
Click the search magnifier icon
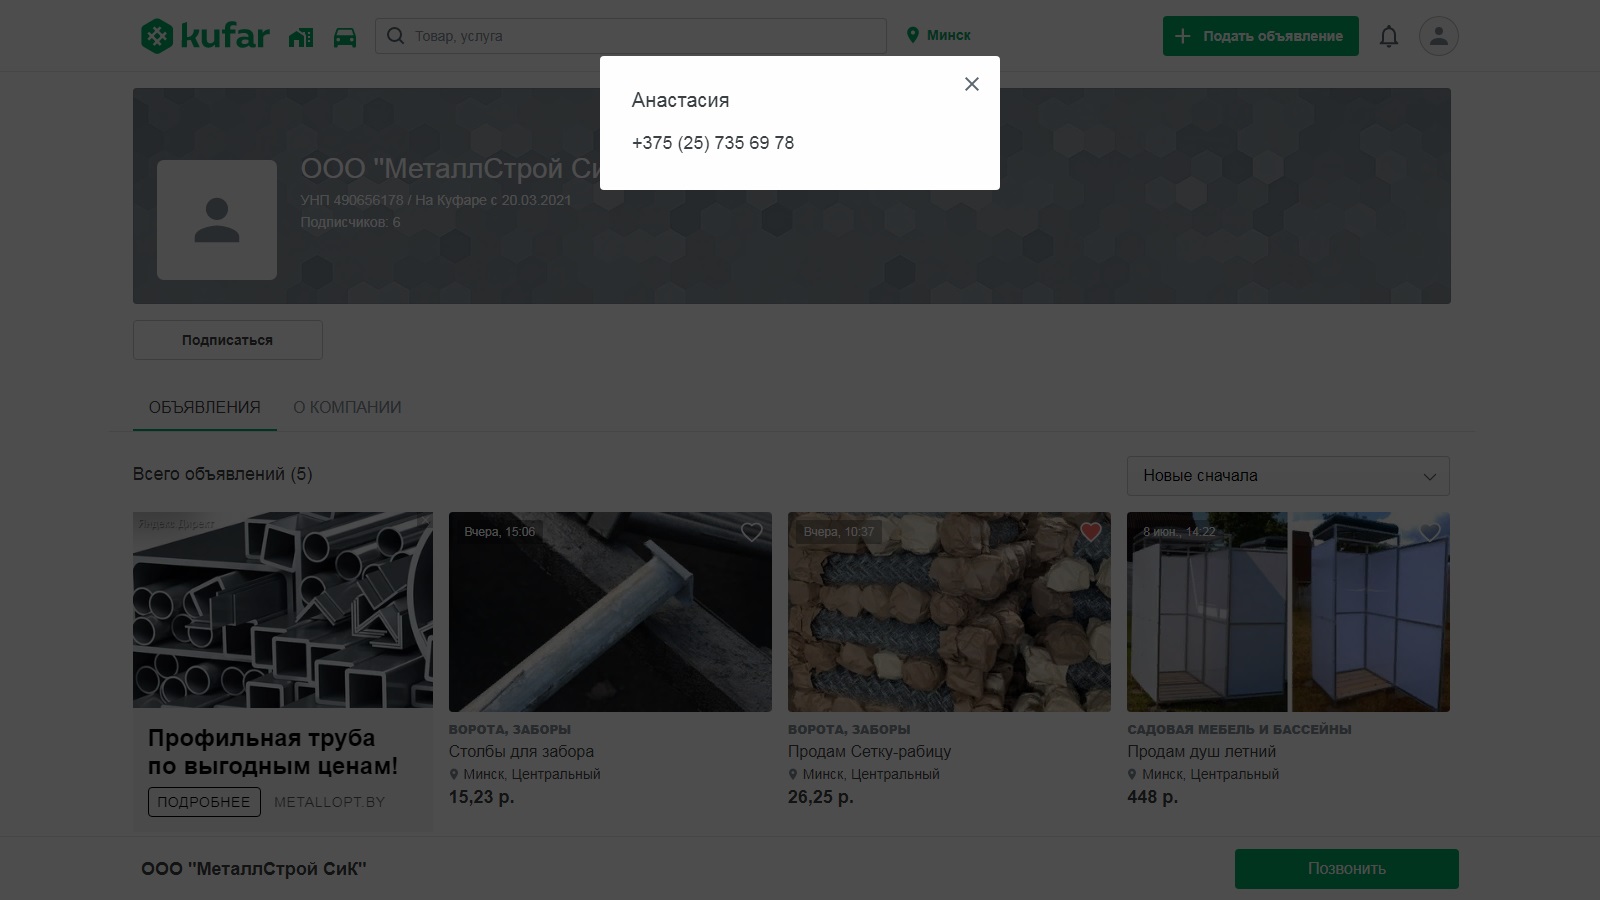tap(396, 36)
